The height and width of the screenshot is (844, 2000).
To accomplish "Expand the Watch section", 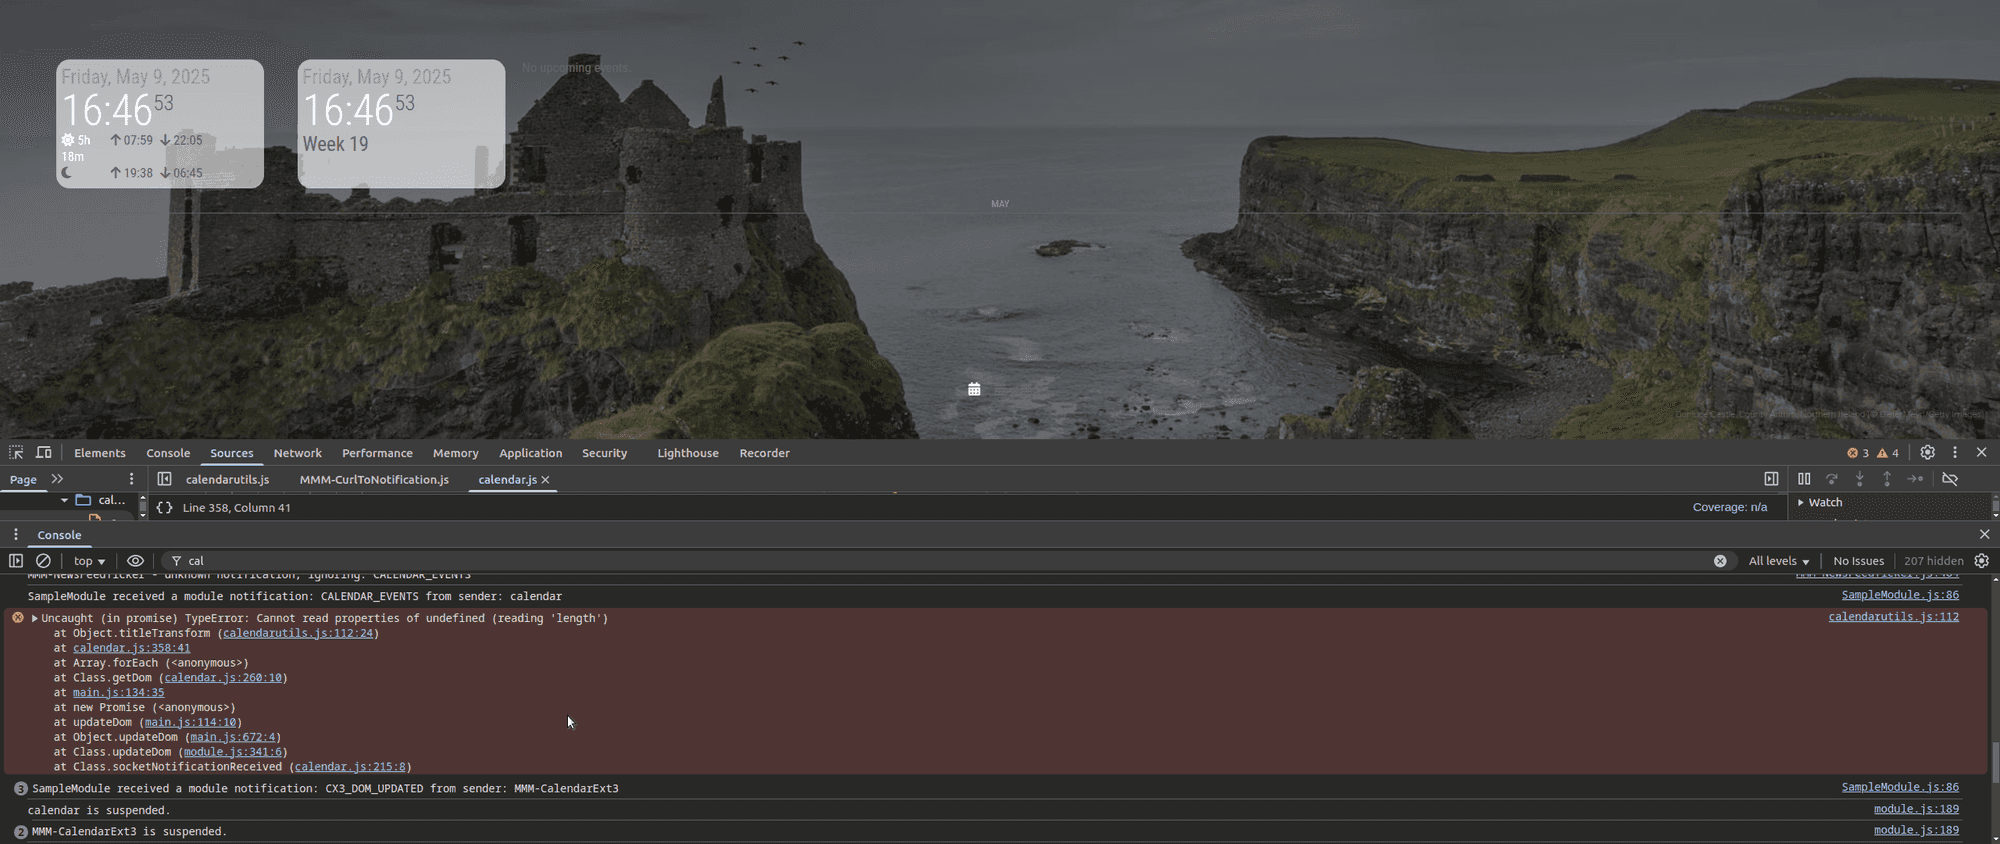I will pyautogui.click(x=1802, y=503).
